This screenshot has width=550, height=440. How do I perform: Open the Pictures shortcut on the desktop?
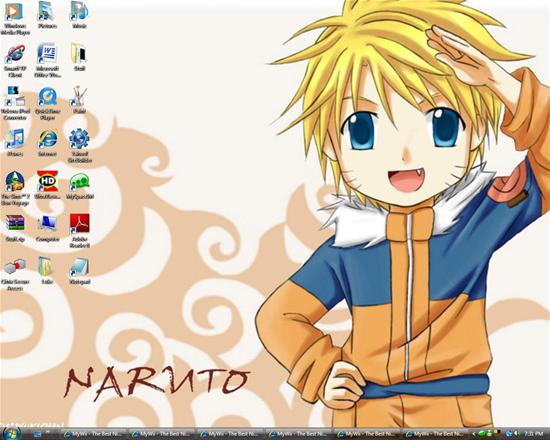pos(47,15)
